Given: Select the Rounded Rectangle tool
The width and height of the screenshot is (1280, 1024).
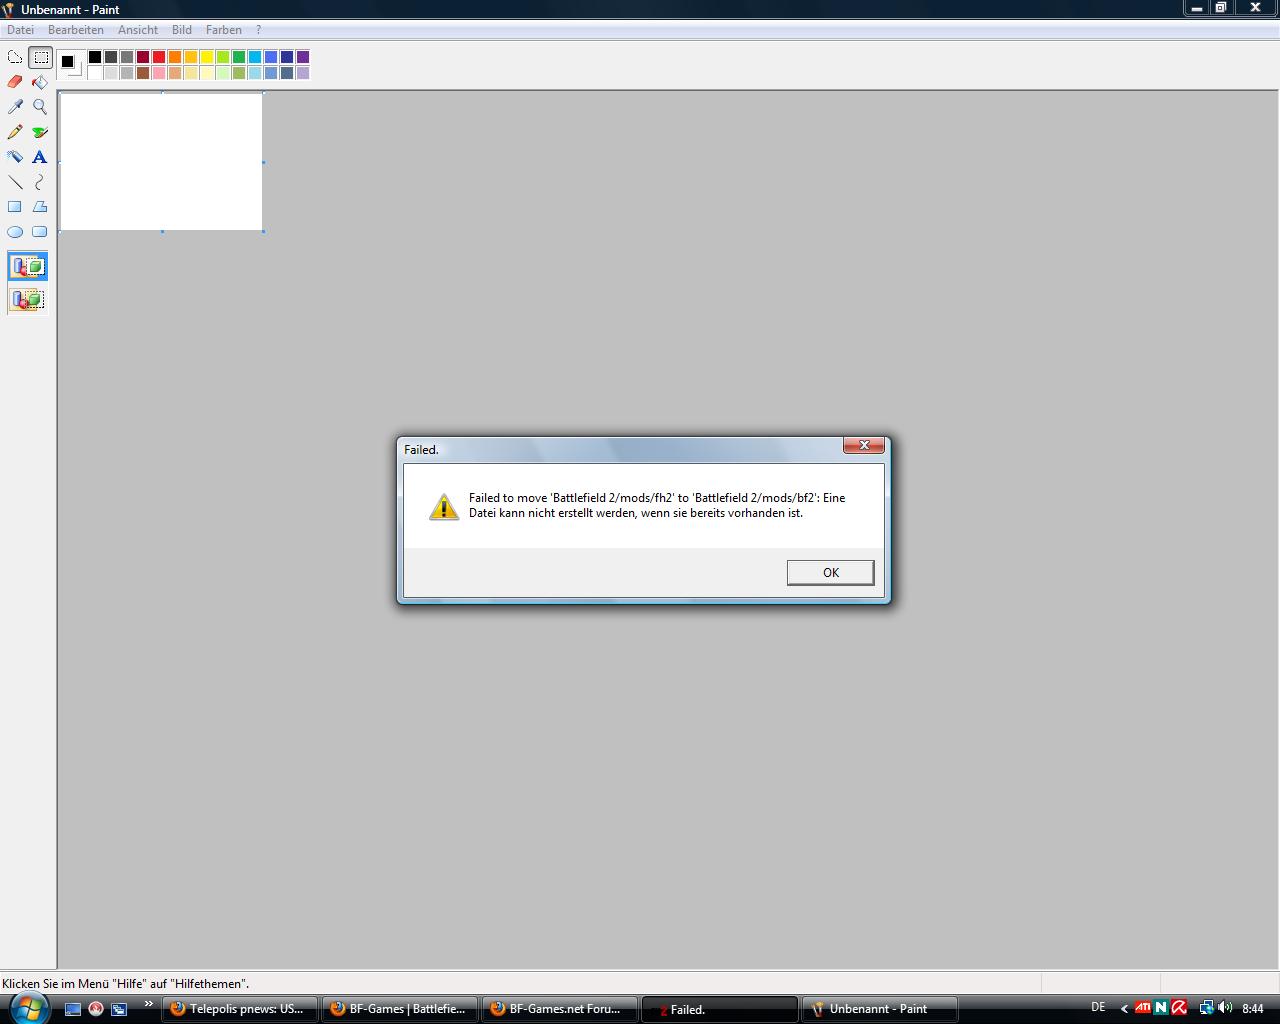Looking at the screenshot, I should pos(40,232).
